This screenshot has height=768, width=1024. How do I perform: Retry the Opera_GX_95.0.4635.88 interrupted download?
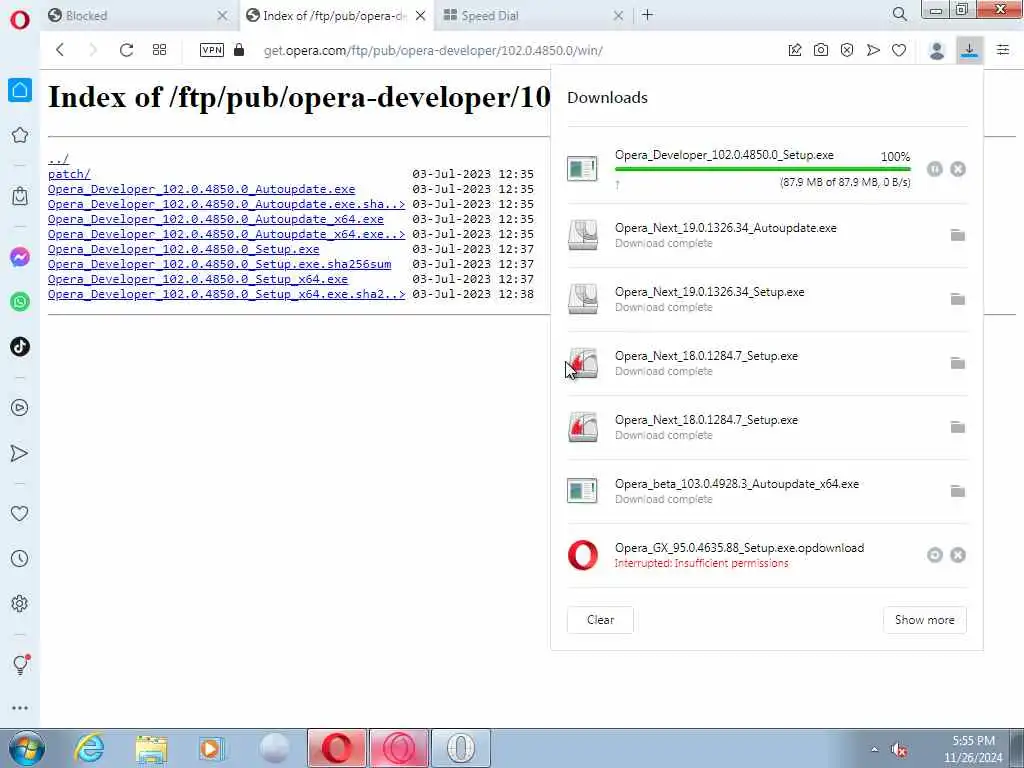tap(935, 555)
